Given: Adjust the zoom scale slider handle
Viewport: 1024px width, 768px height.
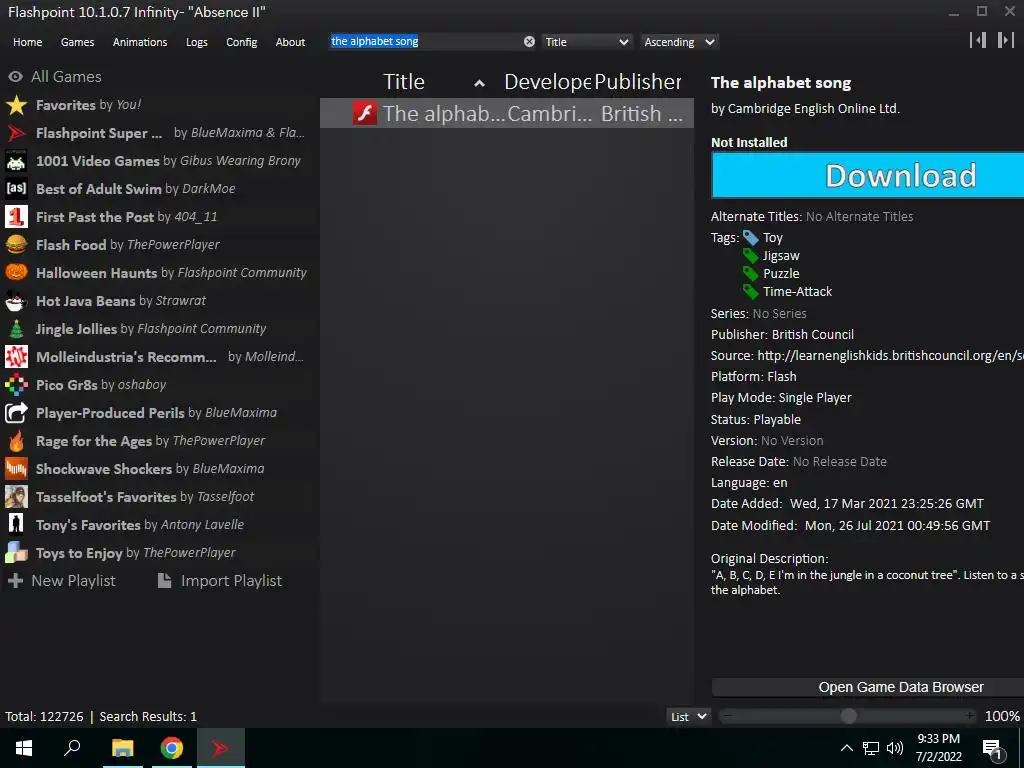Looking at the screenshot, I should point(848,716).
